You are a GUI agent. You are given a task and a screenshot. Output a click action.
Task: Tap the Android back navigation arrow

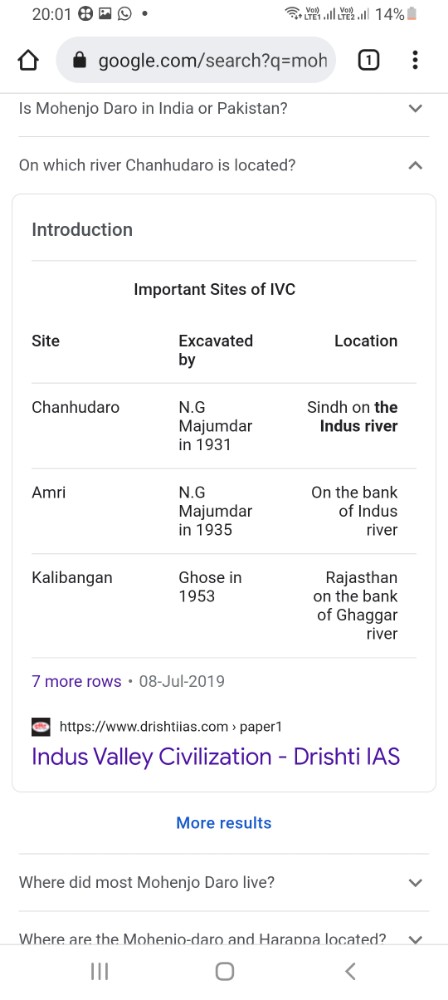(349, 971)
